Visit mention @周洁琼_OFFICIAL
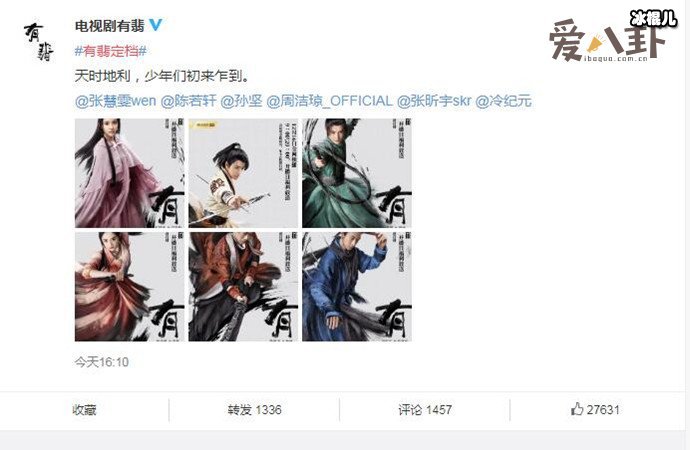This screenshot has height=450, width=690. [x=329, y=101]
